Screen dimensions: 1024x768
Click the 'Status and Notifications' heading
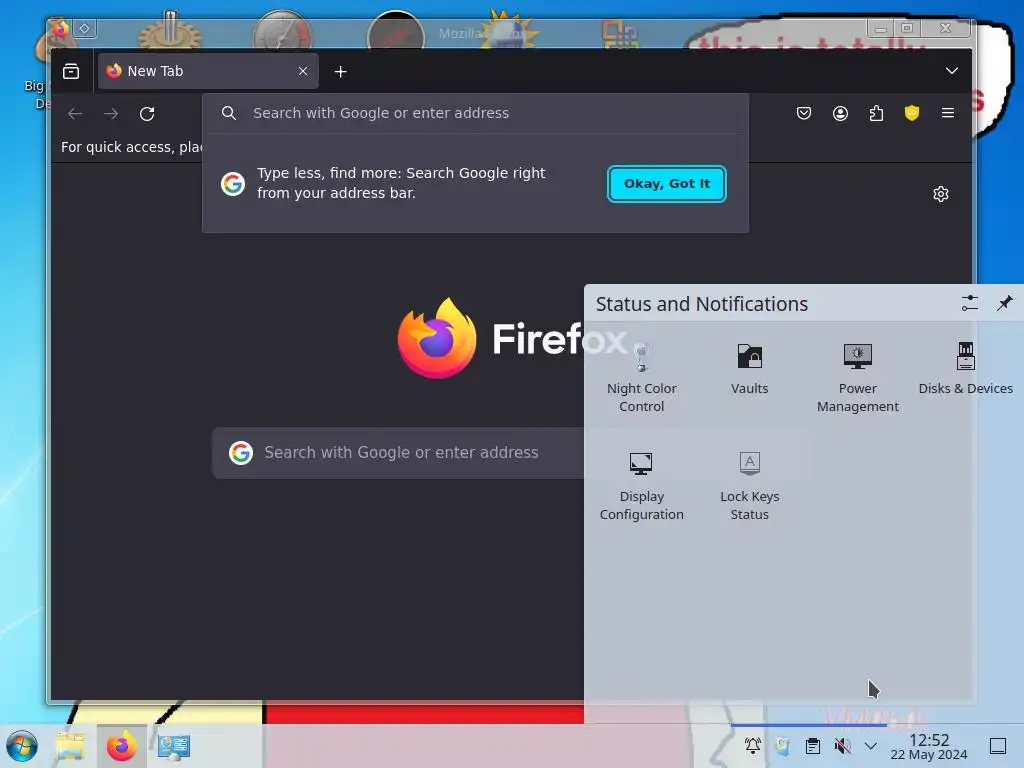tap(702, 304)
